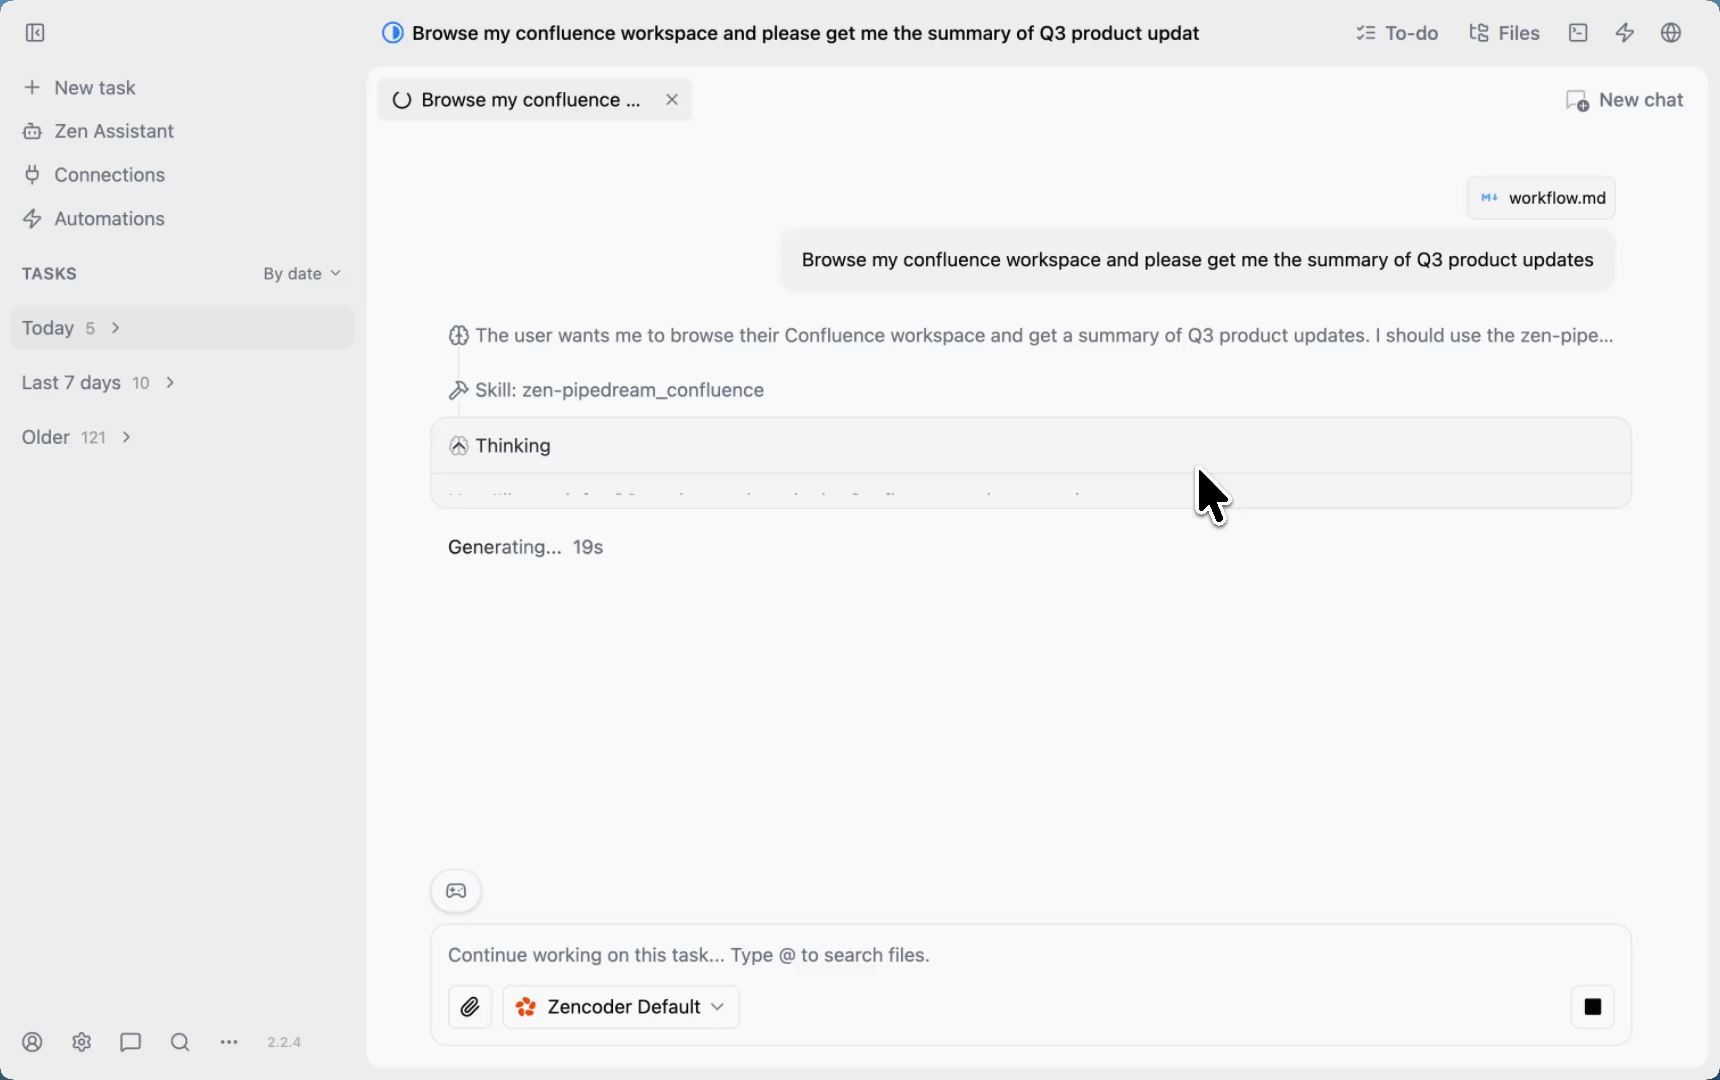Open search with the magnifier icon
Viewport: 1720px width, 1080px height.
click(x=180, y=1042)
